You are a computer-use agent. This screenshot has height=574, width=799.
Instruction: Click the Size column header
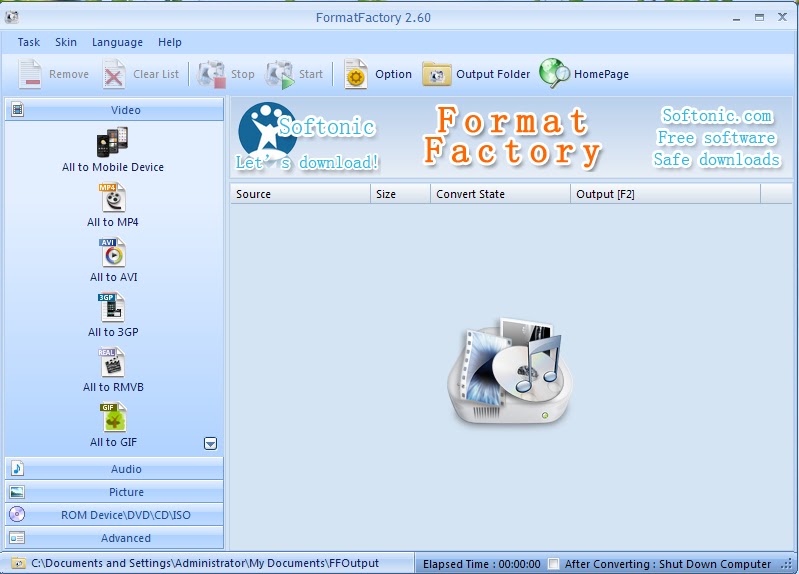click(x=401, y=194)
